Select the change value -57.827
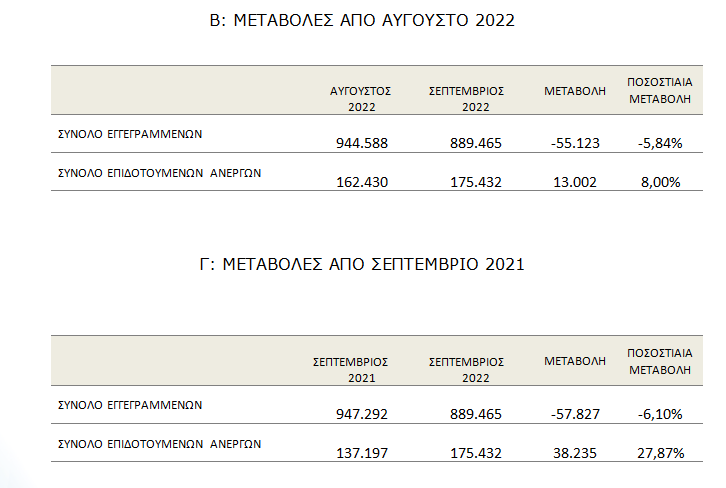726x488 pixels. [575, 414]
